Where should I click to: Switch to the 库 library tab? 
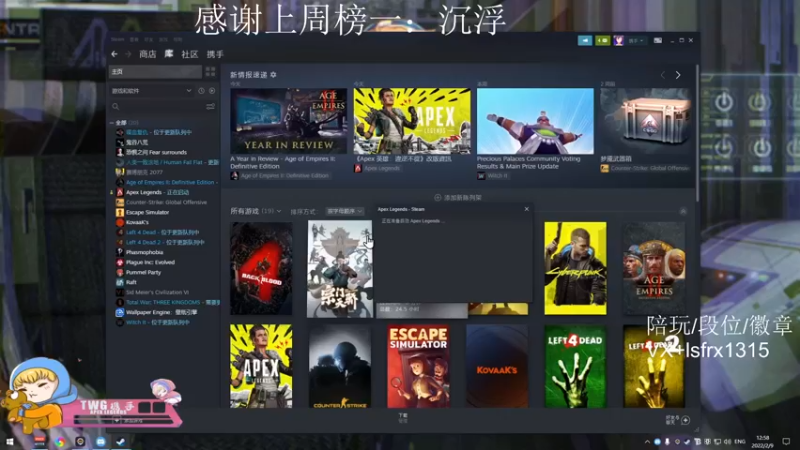169,54
